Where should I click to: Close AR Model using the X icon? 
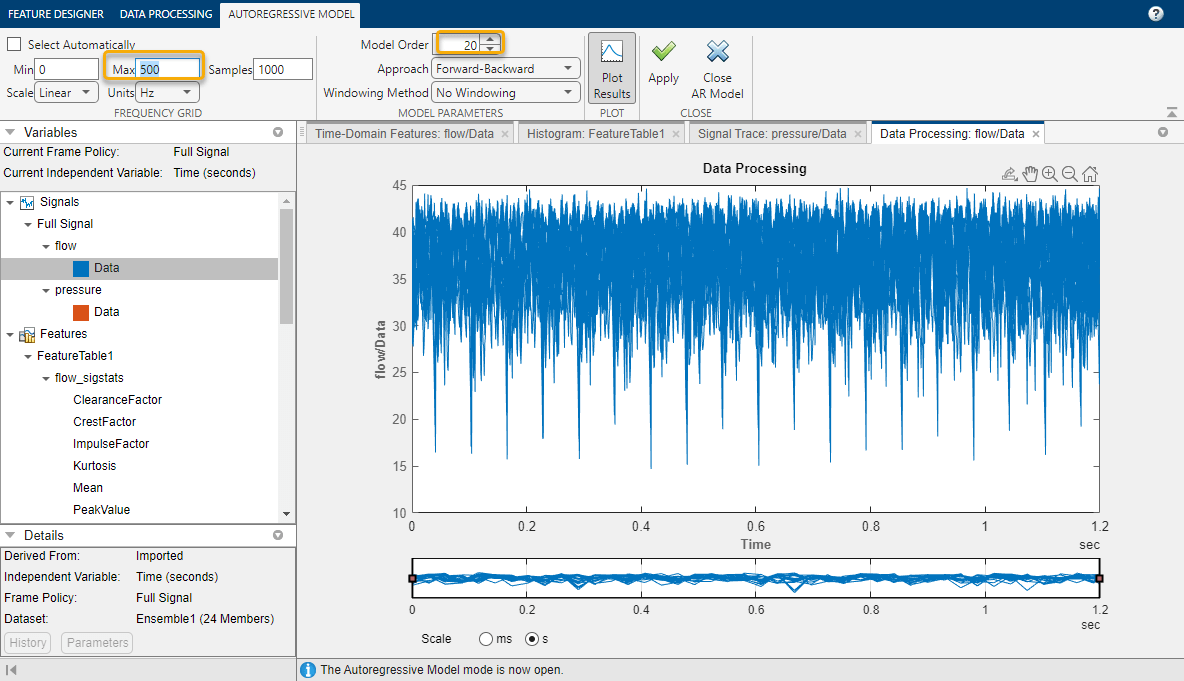tap(717, 52)
